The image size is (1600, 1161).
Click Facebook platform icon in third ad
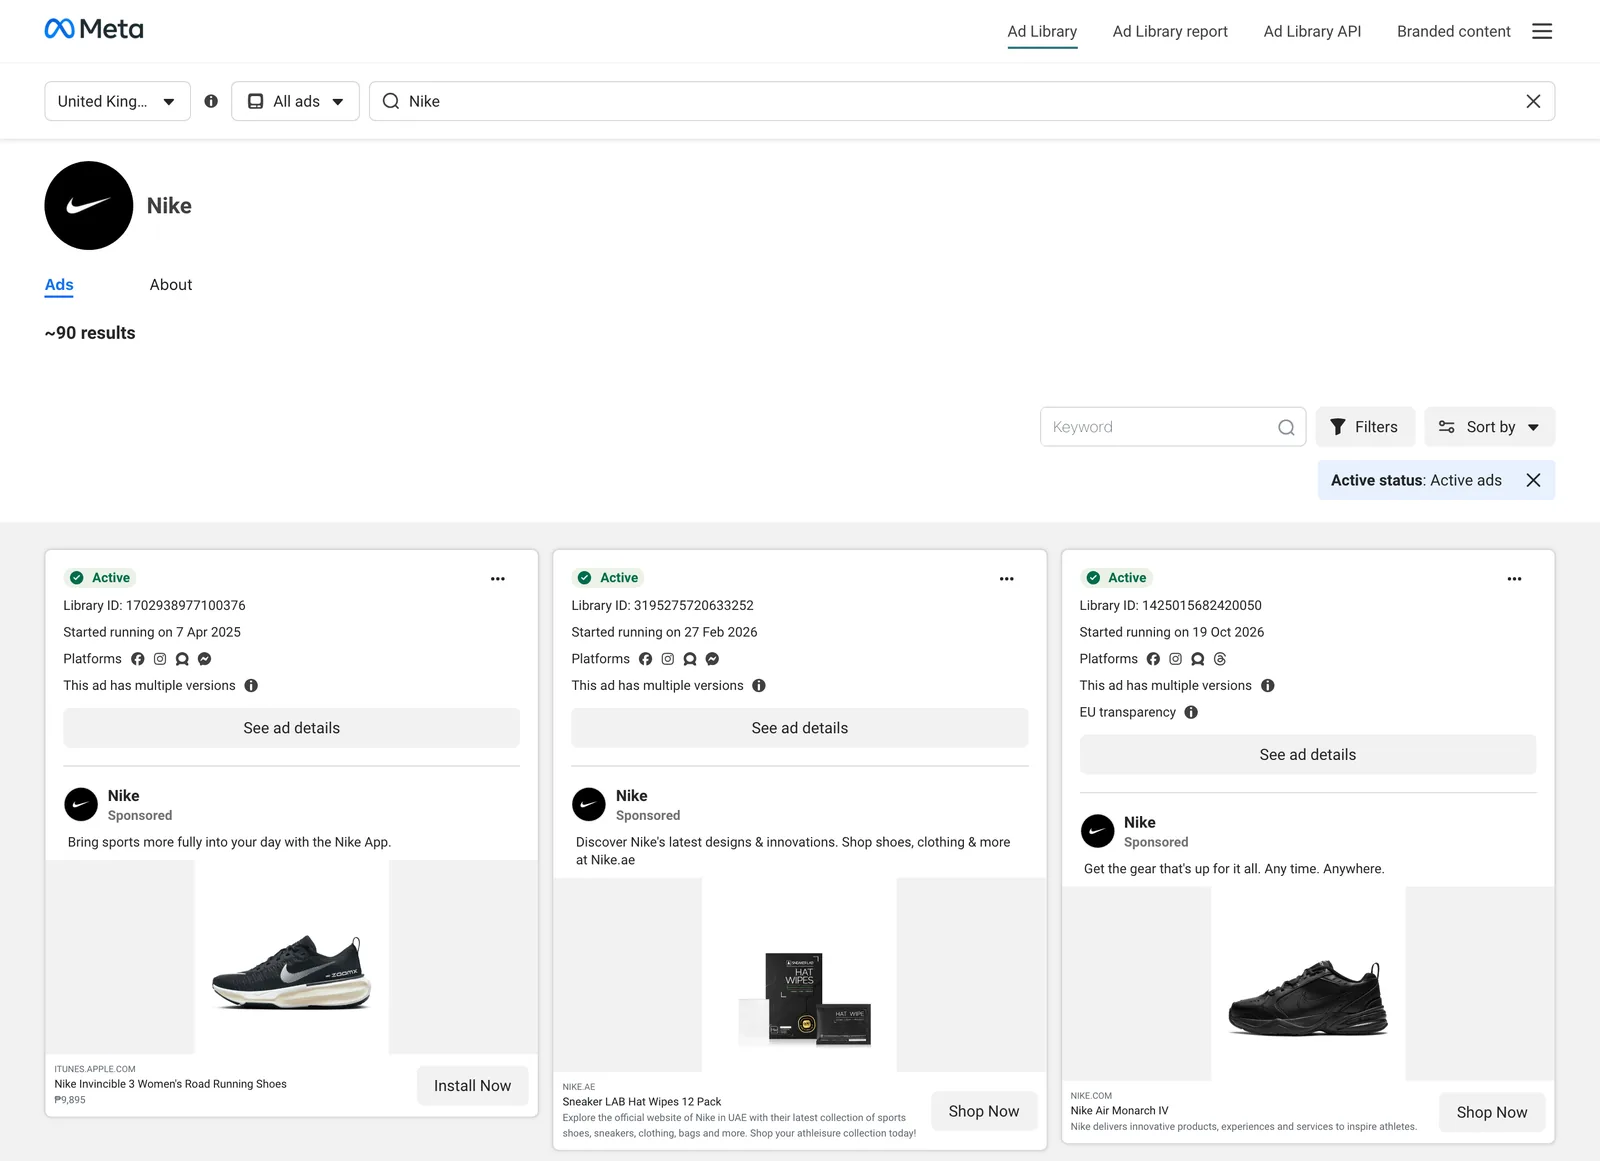1153,659
